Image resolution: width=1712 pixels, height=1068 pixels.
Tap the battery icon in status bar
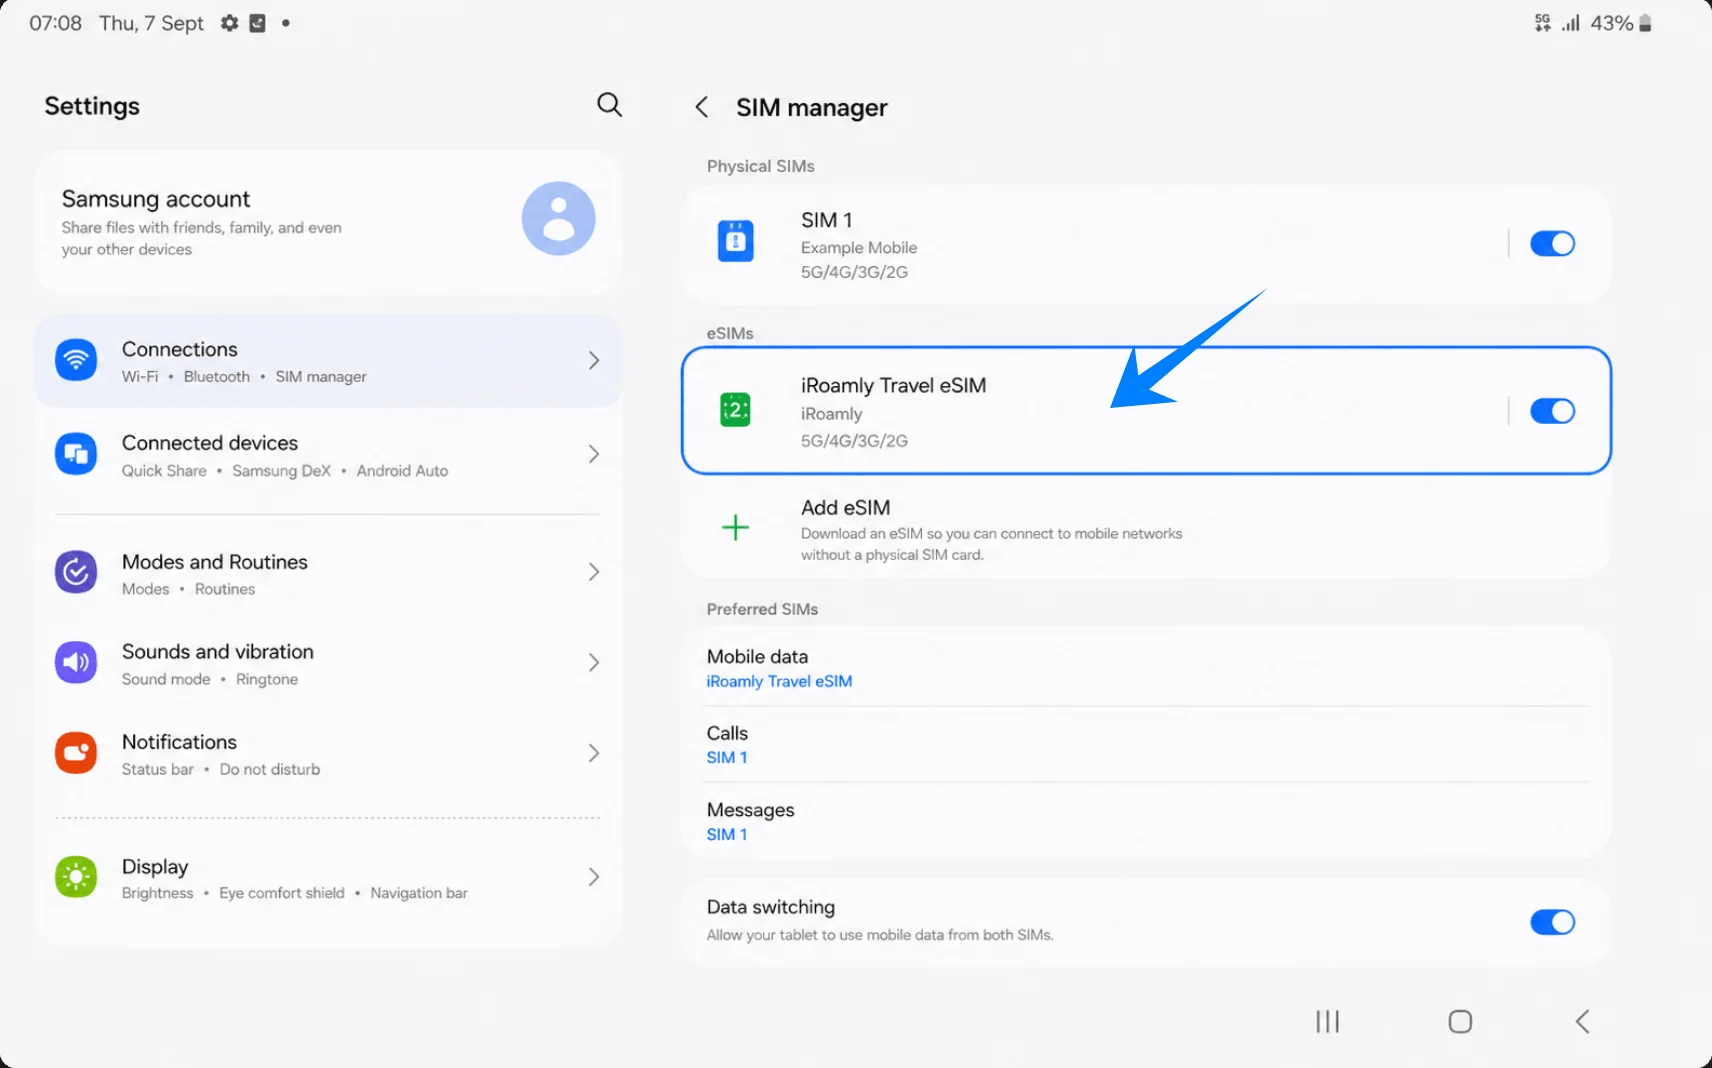(x=1645, y=23)
